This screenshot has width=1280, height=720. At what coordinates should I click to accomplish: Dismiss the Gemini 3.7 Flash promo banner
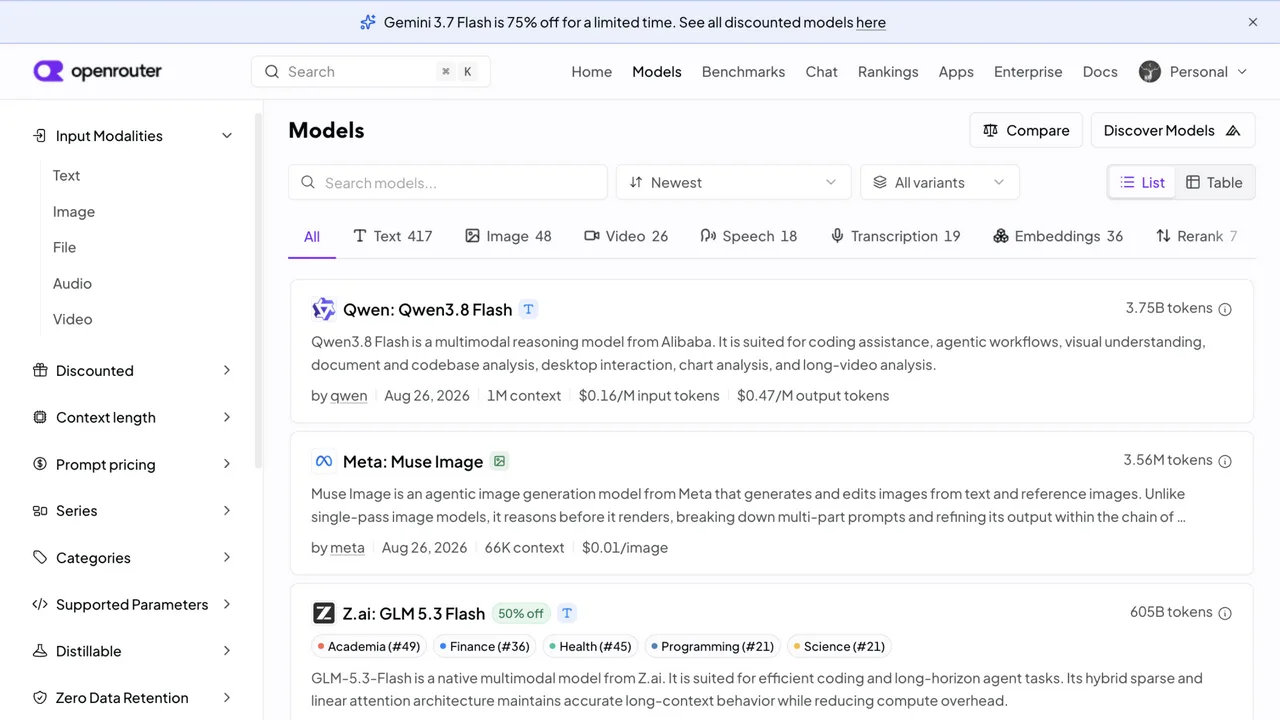(1253, 22)
